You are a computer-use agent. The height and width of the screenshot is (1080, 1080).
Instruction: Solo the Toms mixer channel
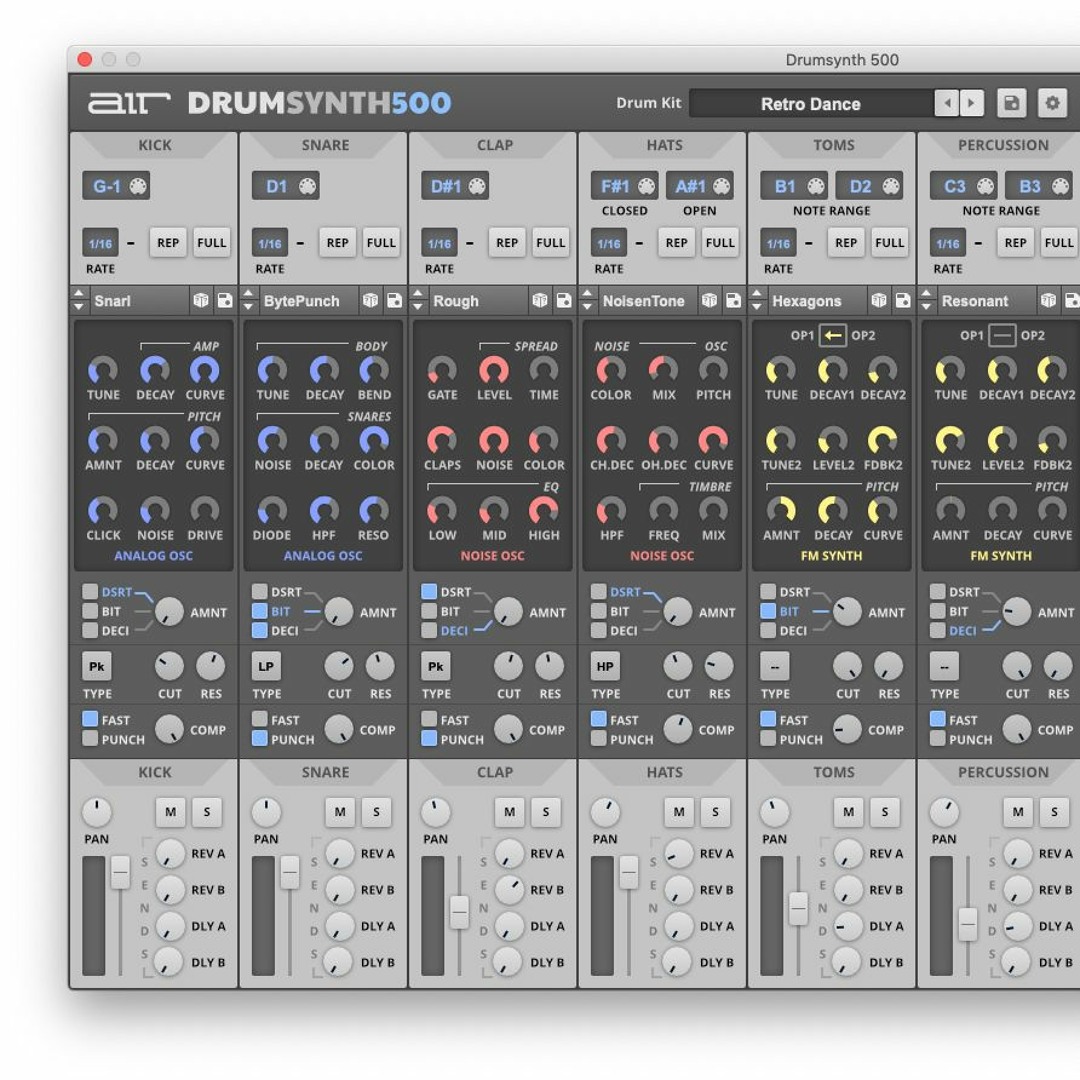coord(884,811)
